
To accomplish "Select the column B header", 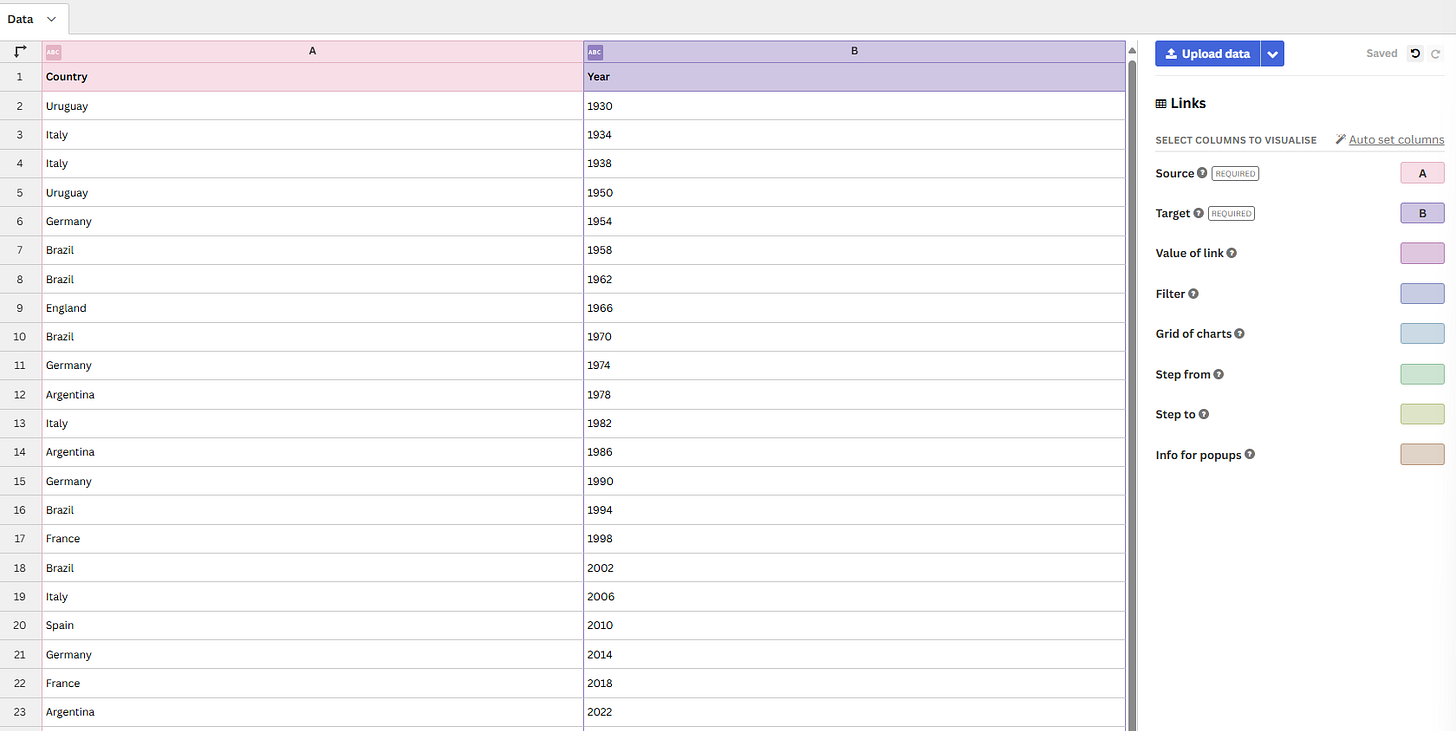I will (x=854, y=52).
